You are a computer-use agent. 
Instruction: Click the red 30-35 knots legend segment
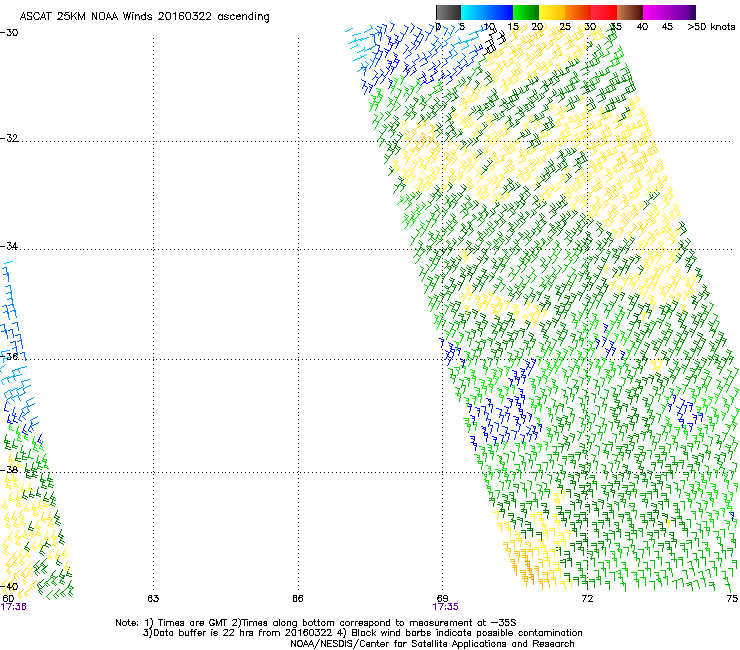tap(604, 12)
